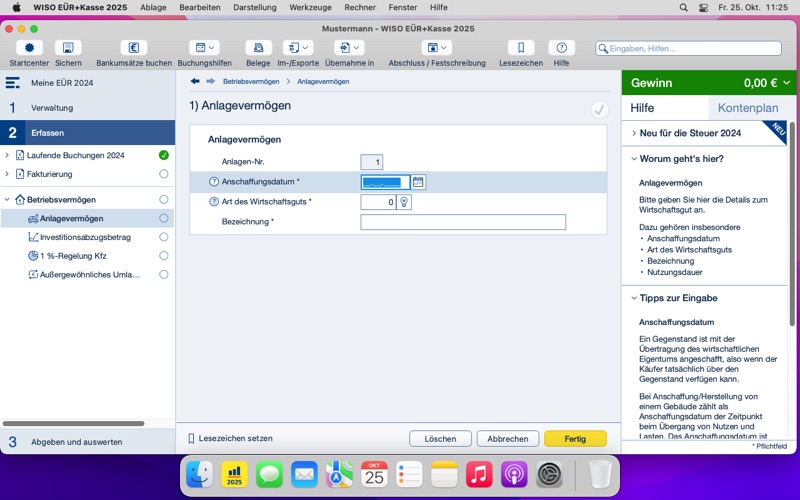Collapse the Worum geht's hier? section
Screen dimensions: 800x500
(x=634, y=159)
